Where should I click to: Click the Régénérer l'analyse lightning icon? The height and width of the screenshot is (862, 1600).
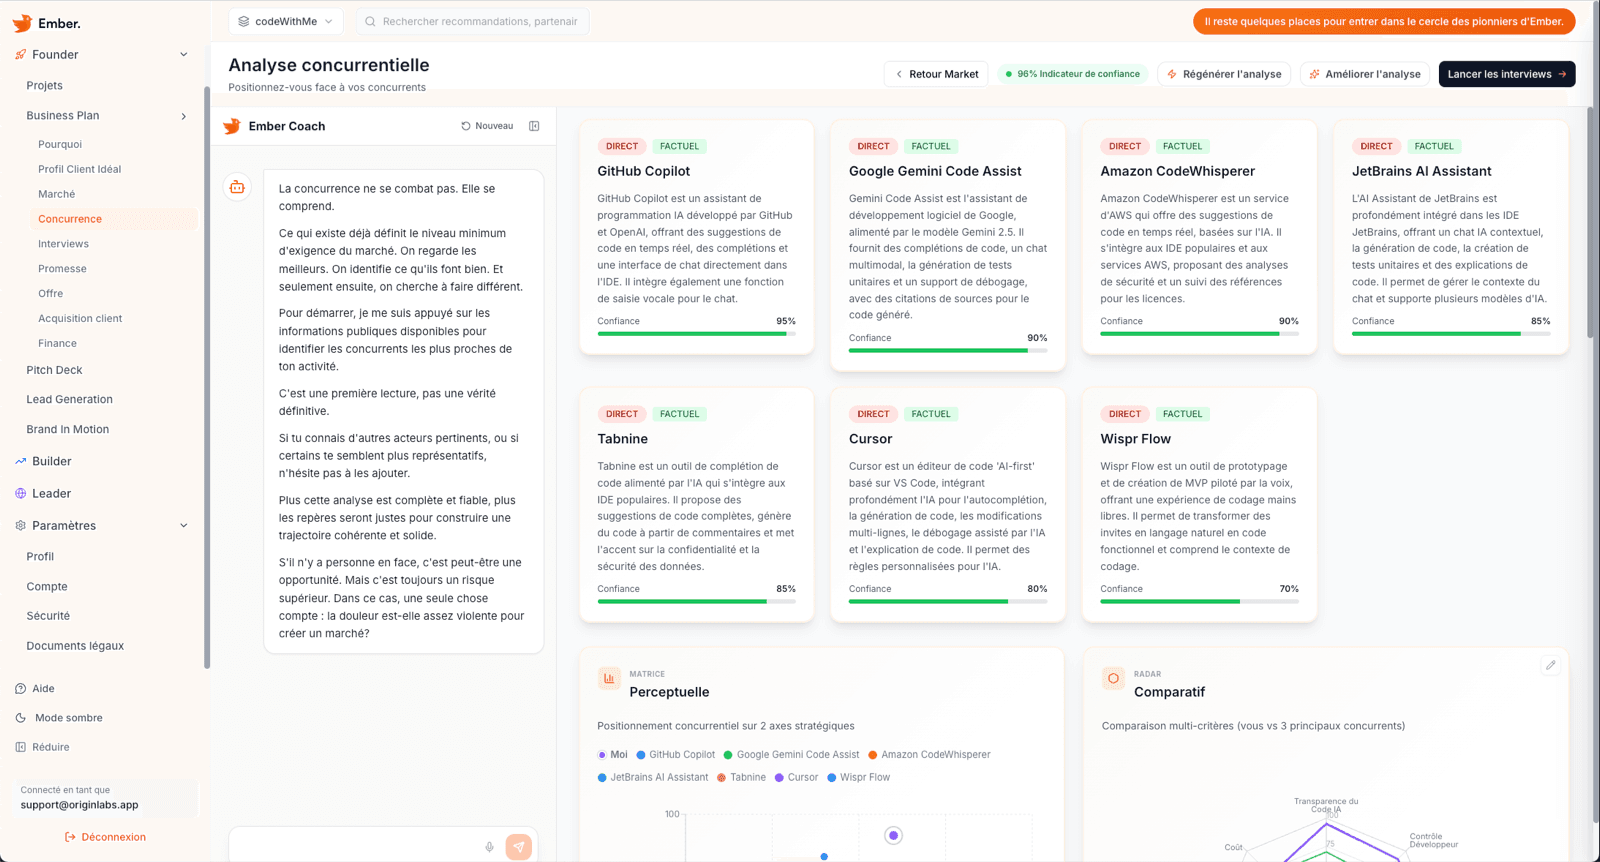[x=1172, y=74]
